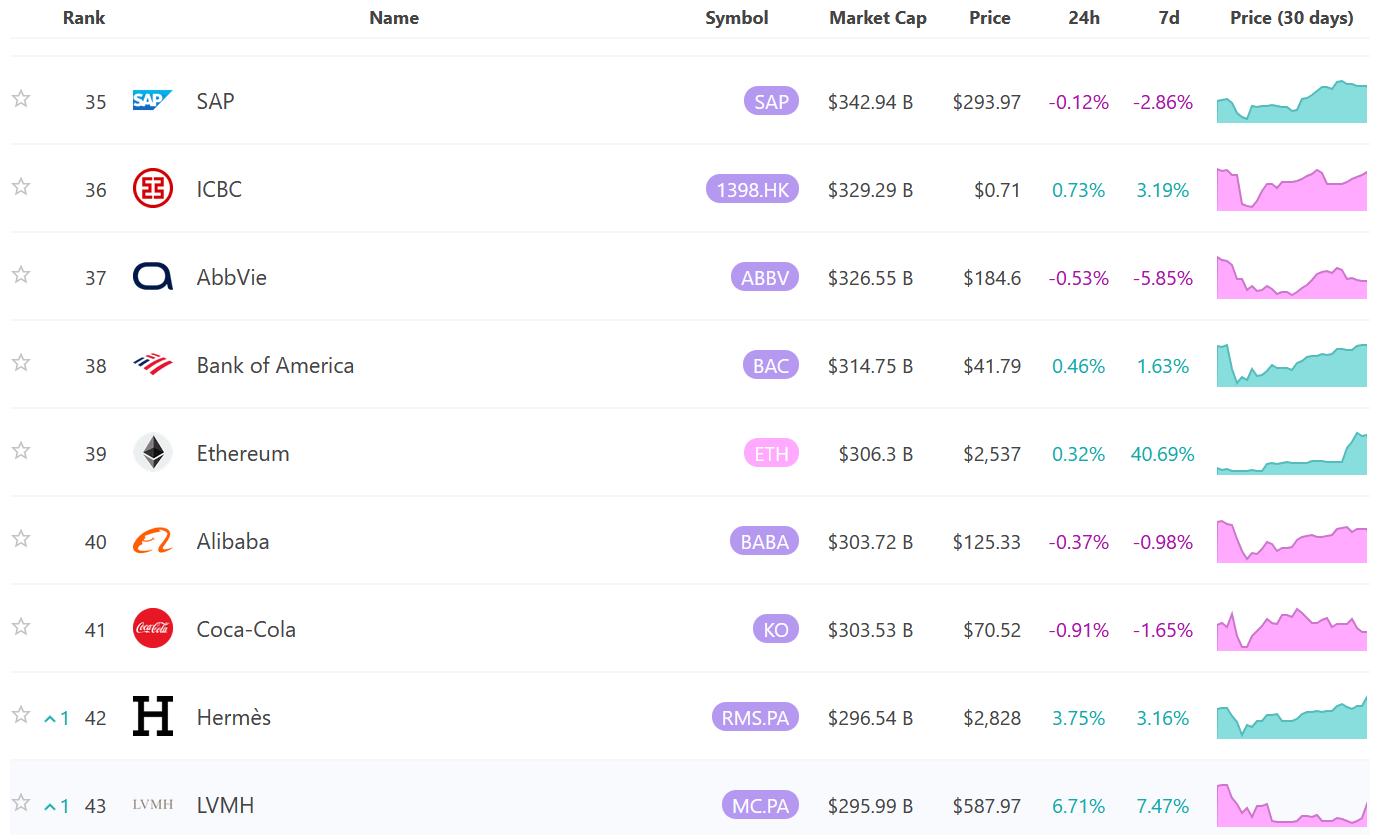Click the Bank of America logo

(152, 364)
